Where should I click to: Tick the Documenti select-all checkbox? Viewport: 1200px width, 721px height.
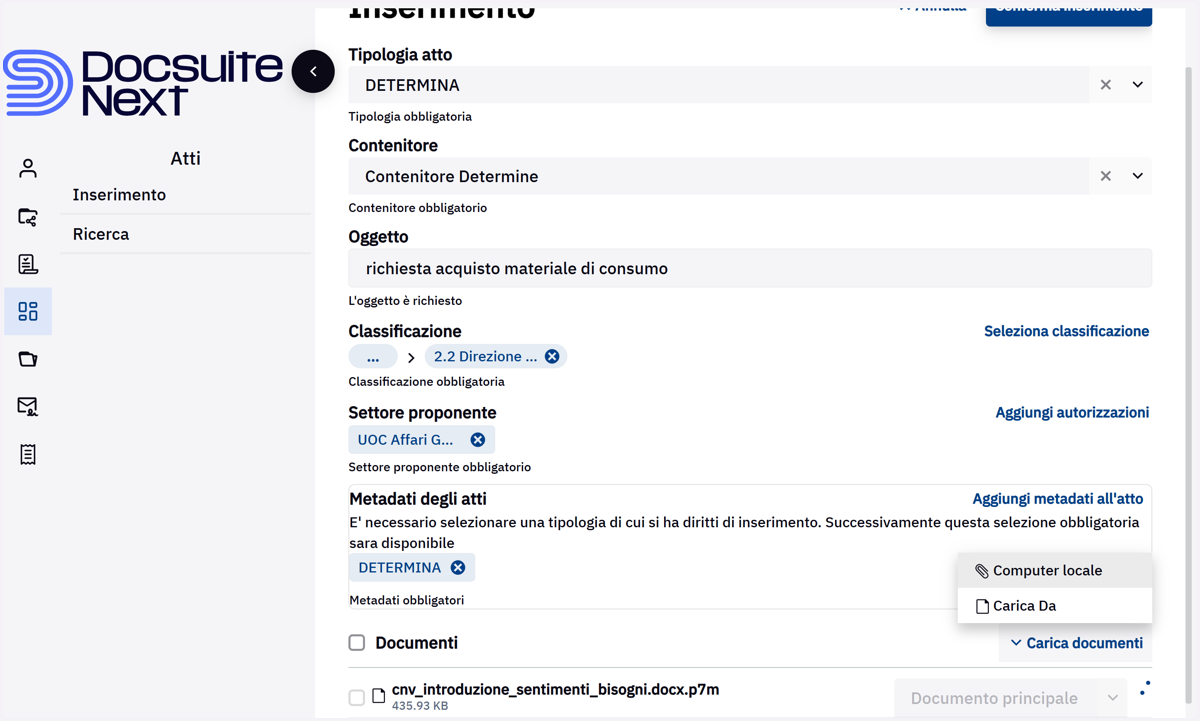(x=357, y=643)
